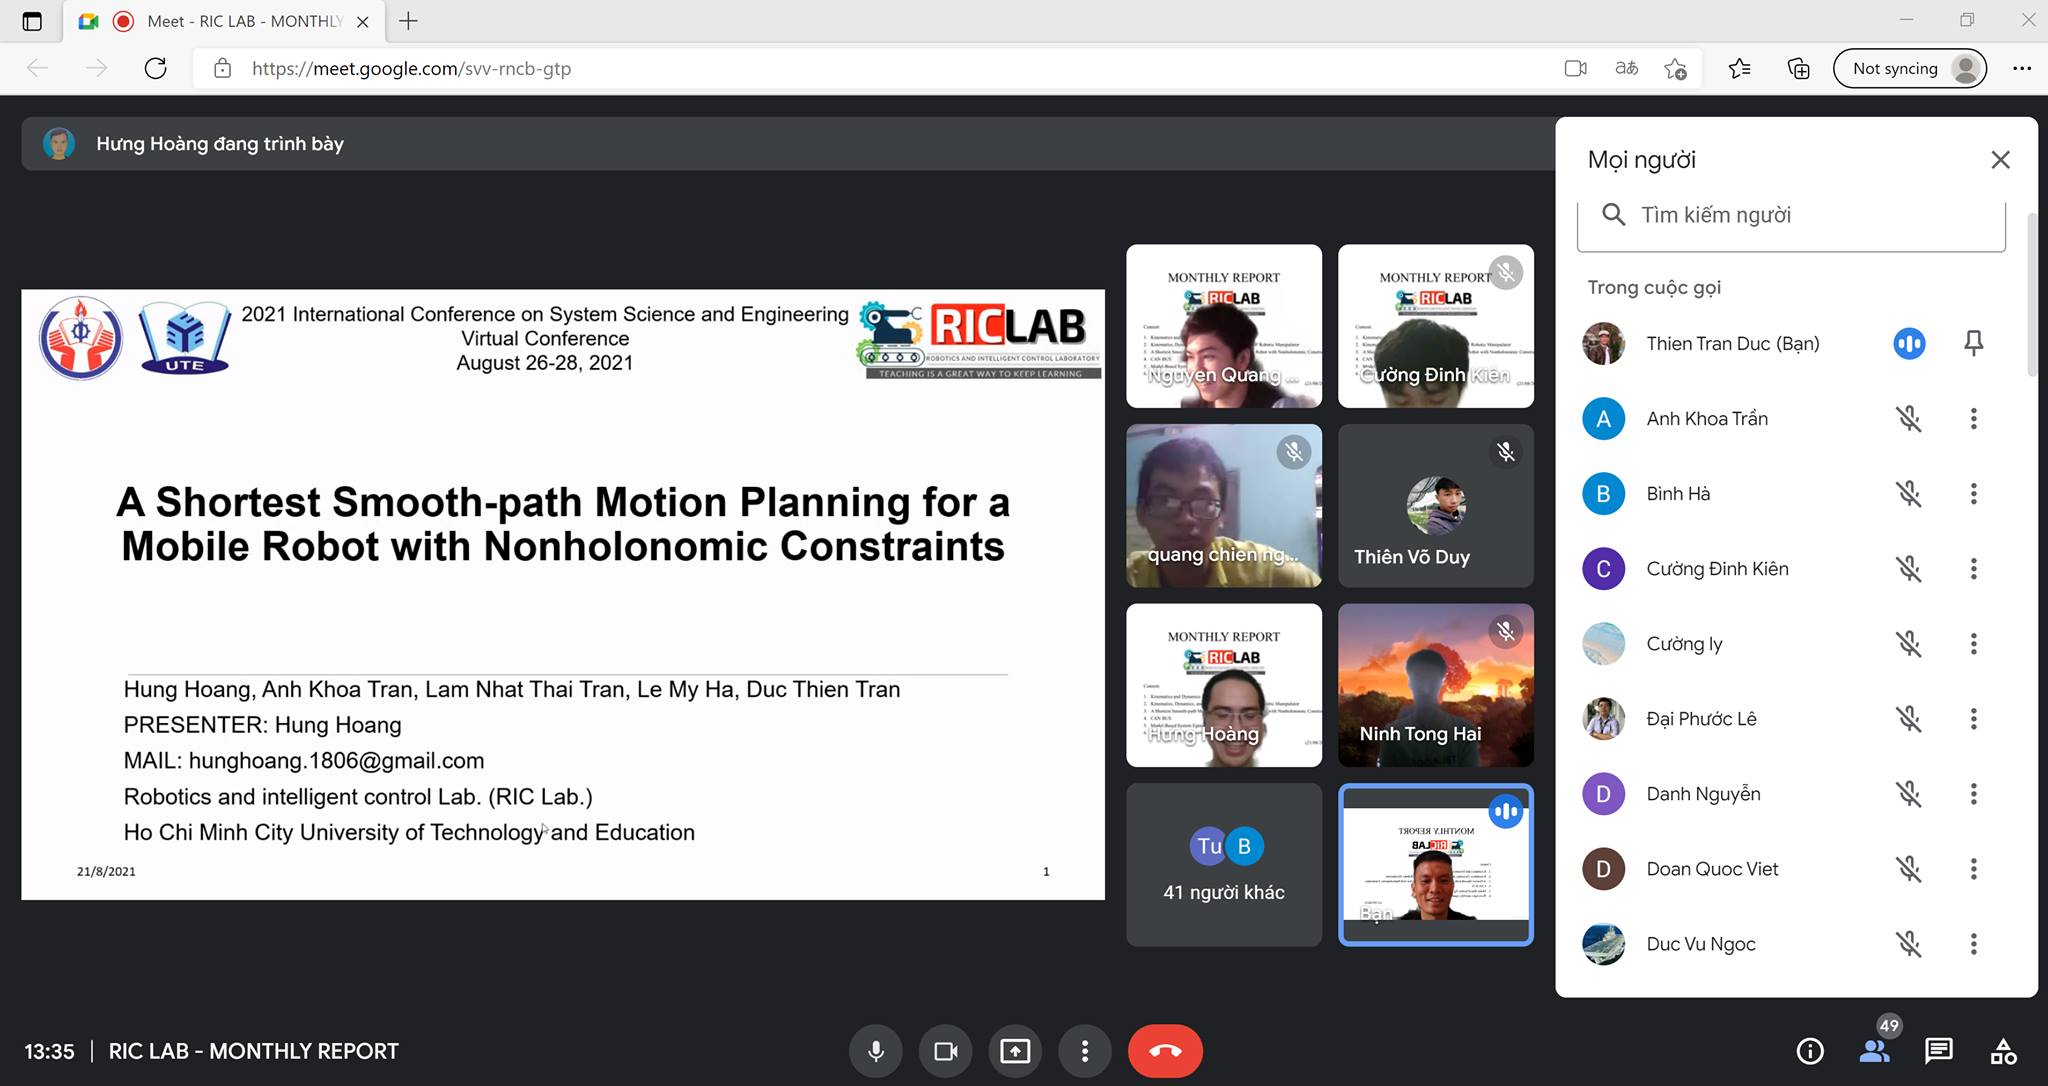End the call with red hang-up button
Image resolution: width=2048 pixels, height=1086 pixels.
[x=1165, y=1051]
